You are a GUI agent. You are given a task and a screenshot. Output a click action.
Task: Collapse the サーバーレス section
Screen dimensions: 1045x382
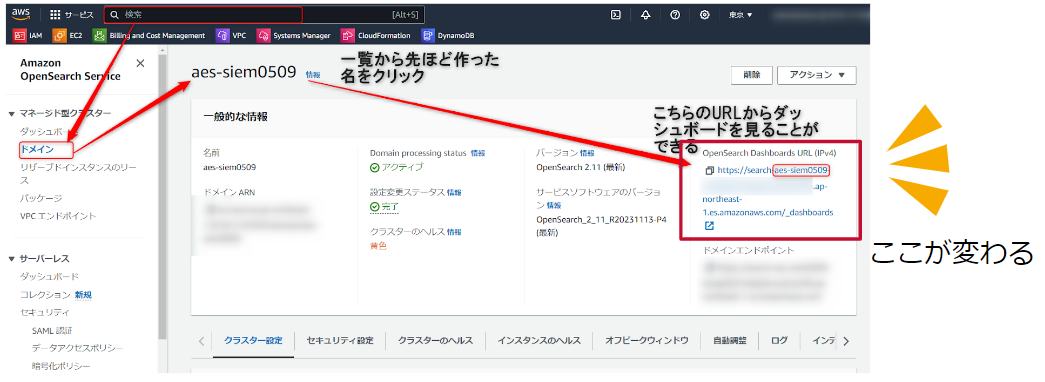click(x=12, y=259)
